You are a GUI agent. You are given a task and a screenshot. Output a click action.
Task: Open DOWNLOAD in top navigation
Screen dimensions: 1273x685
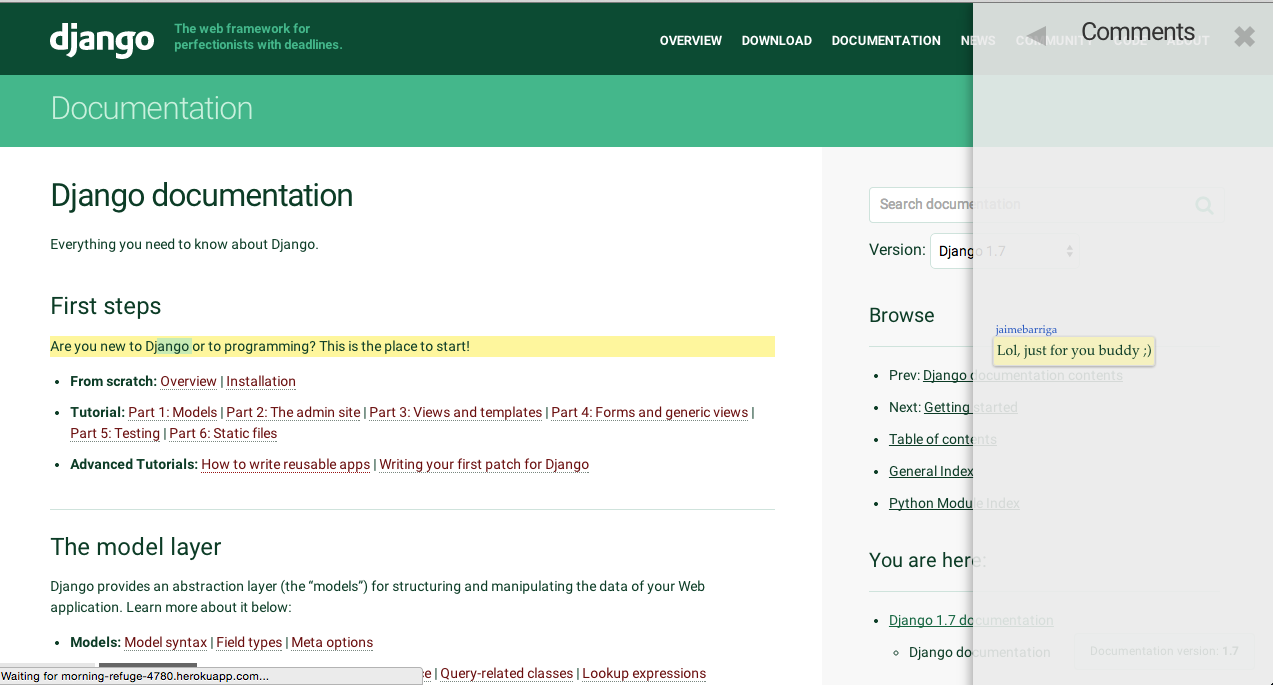point(776,41)
